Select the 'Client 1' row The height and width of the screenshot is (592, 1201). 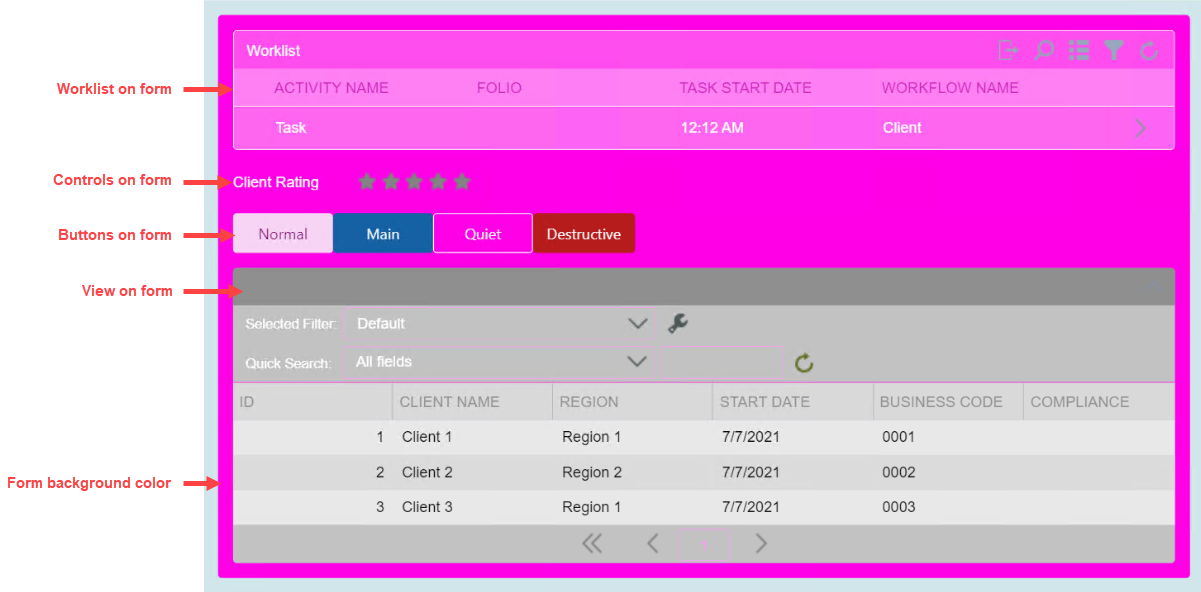(704, 437)
